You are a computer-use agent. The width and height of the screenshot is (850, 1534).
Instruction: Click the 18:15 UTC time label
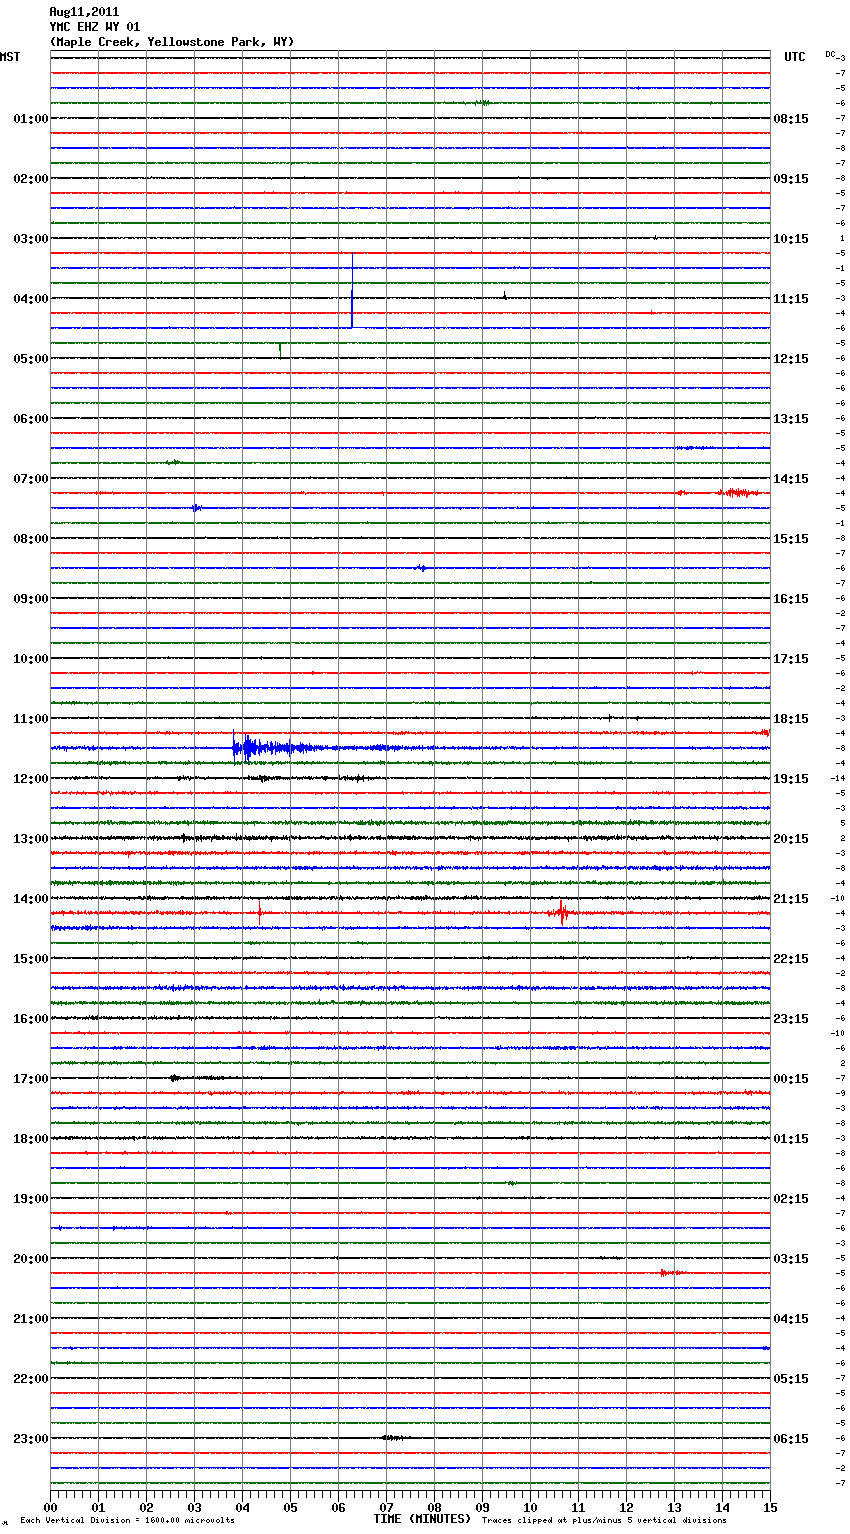click(791, 719)
